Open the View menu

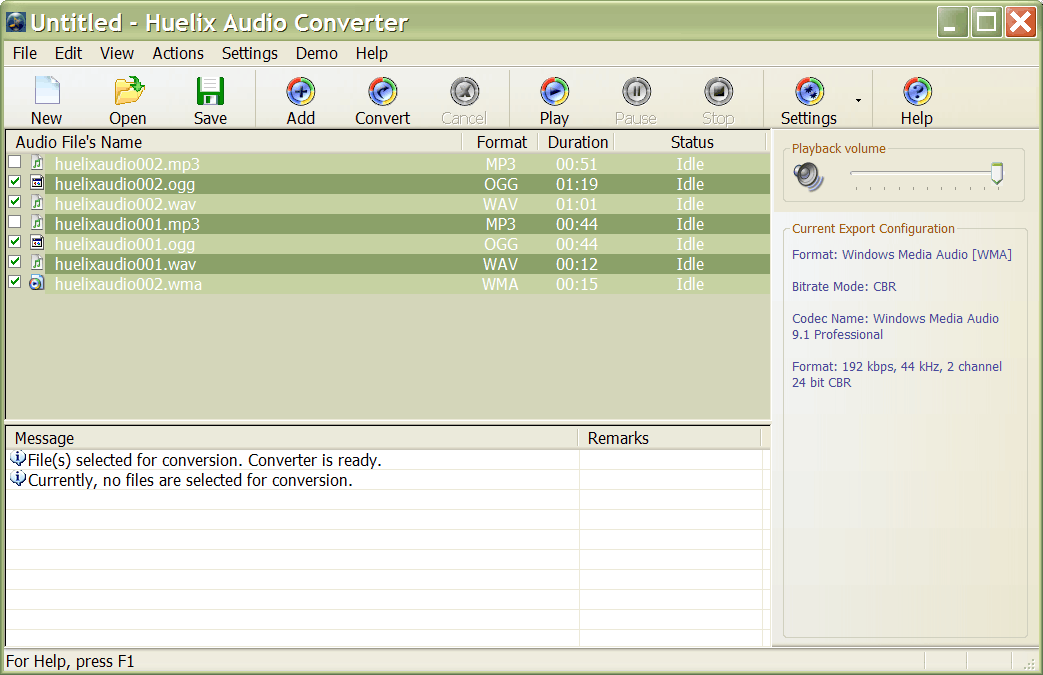(x=117, y=53)
